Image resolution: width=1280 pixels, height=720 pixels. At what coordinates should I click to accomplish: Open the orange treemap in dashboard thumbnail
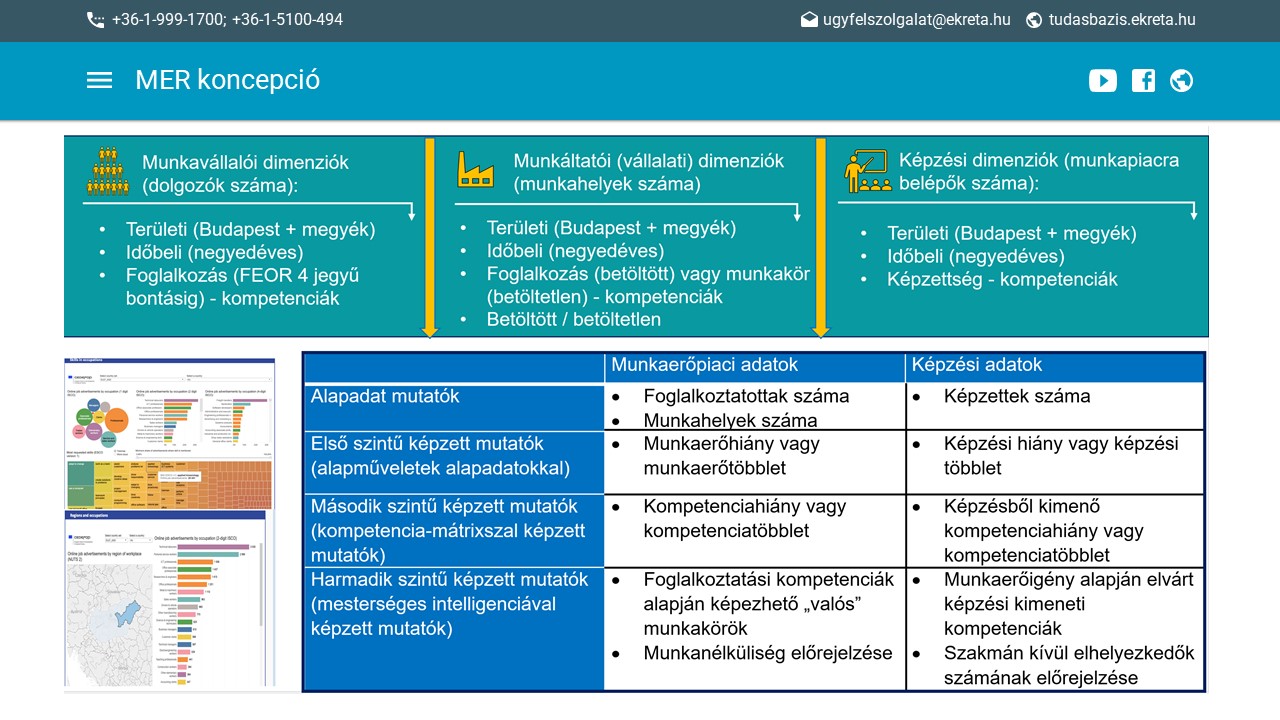(x=170, y=483)
